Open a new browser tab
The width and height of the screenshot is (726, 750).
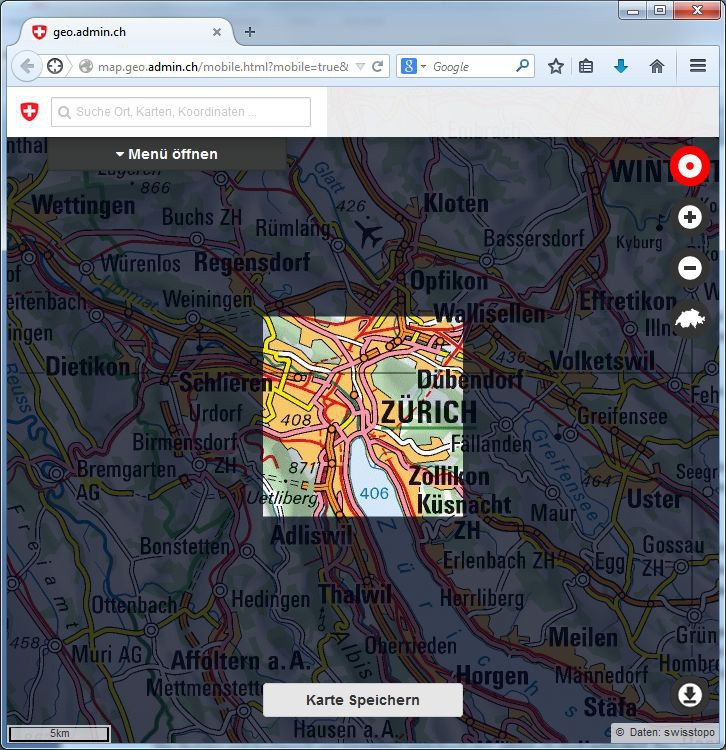[250, 31]
